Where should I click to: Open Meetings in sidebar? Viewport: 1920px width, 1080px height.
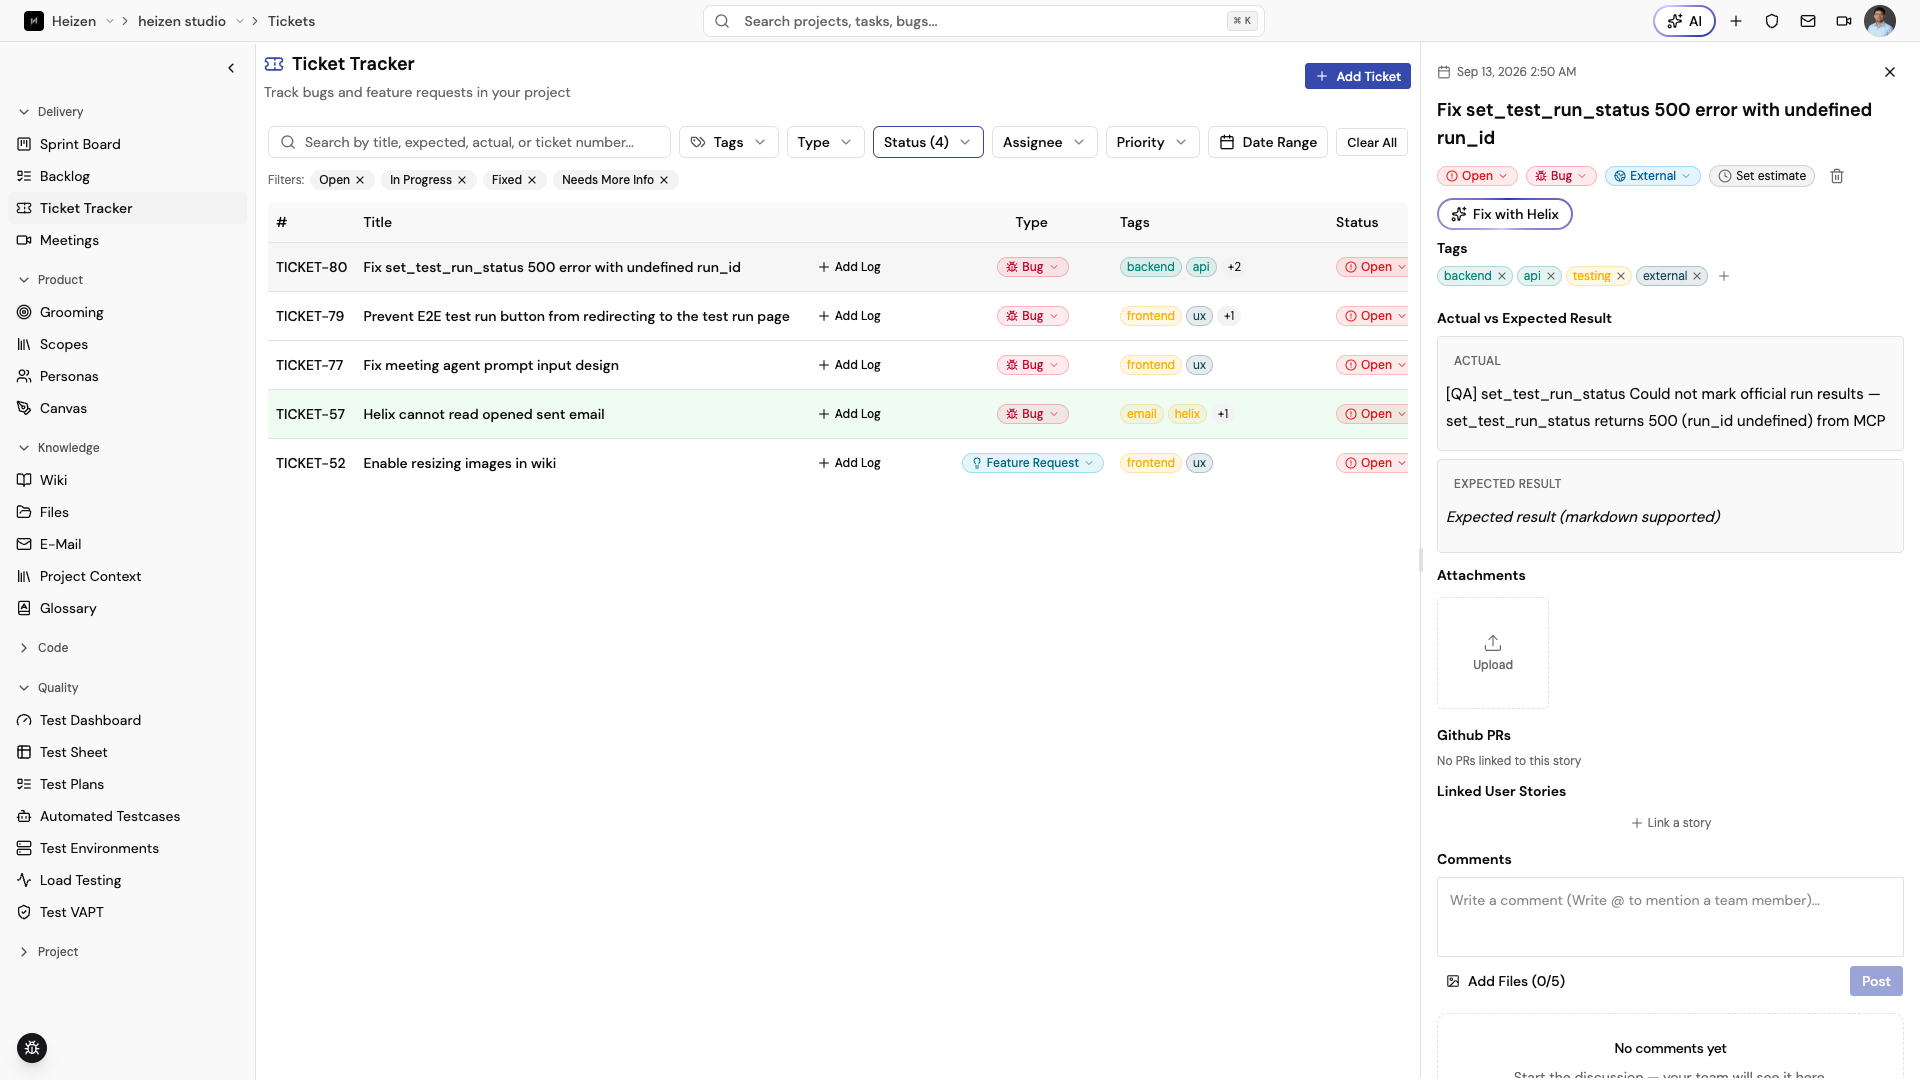[x=128, y=240]
